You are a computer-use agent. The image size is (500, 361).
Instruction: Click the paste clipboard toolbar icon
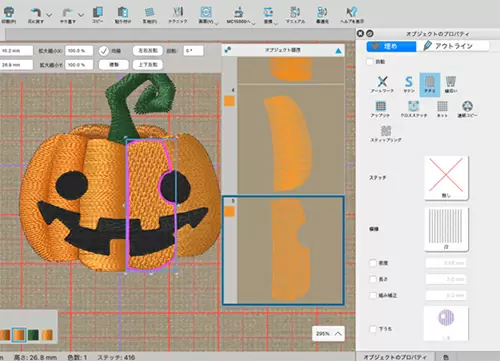123,15
